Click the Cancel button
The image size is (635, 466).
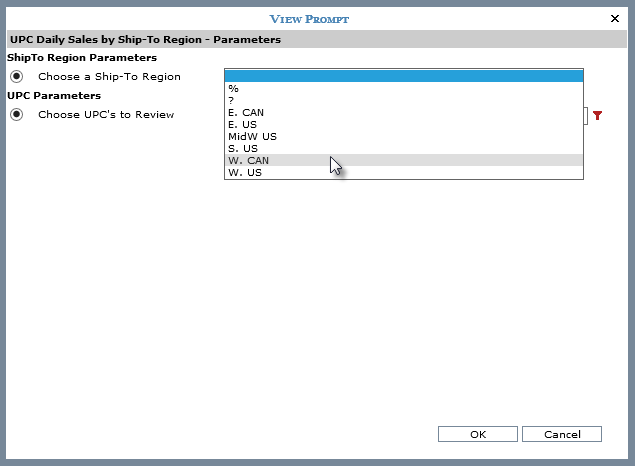560,434
